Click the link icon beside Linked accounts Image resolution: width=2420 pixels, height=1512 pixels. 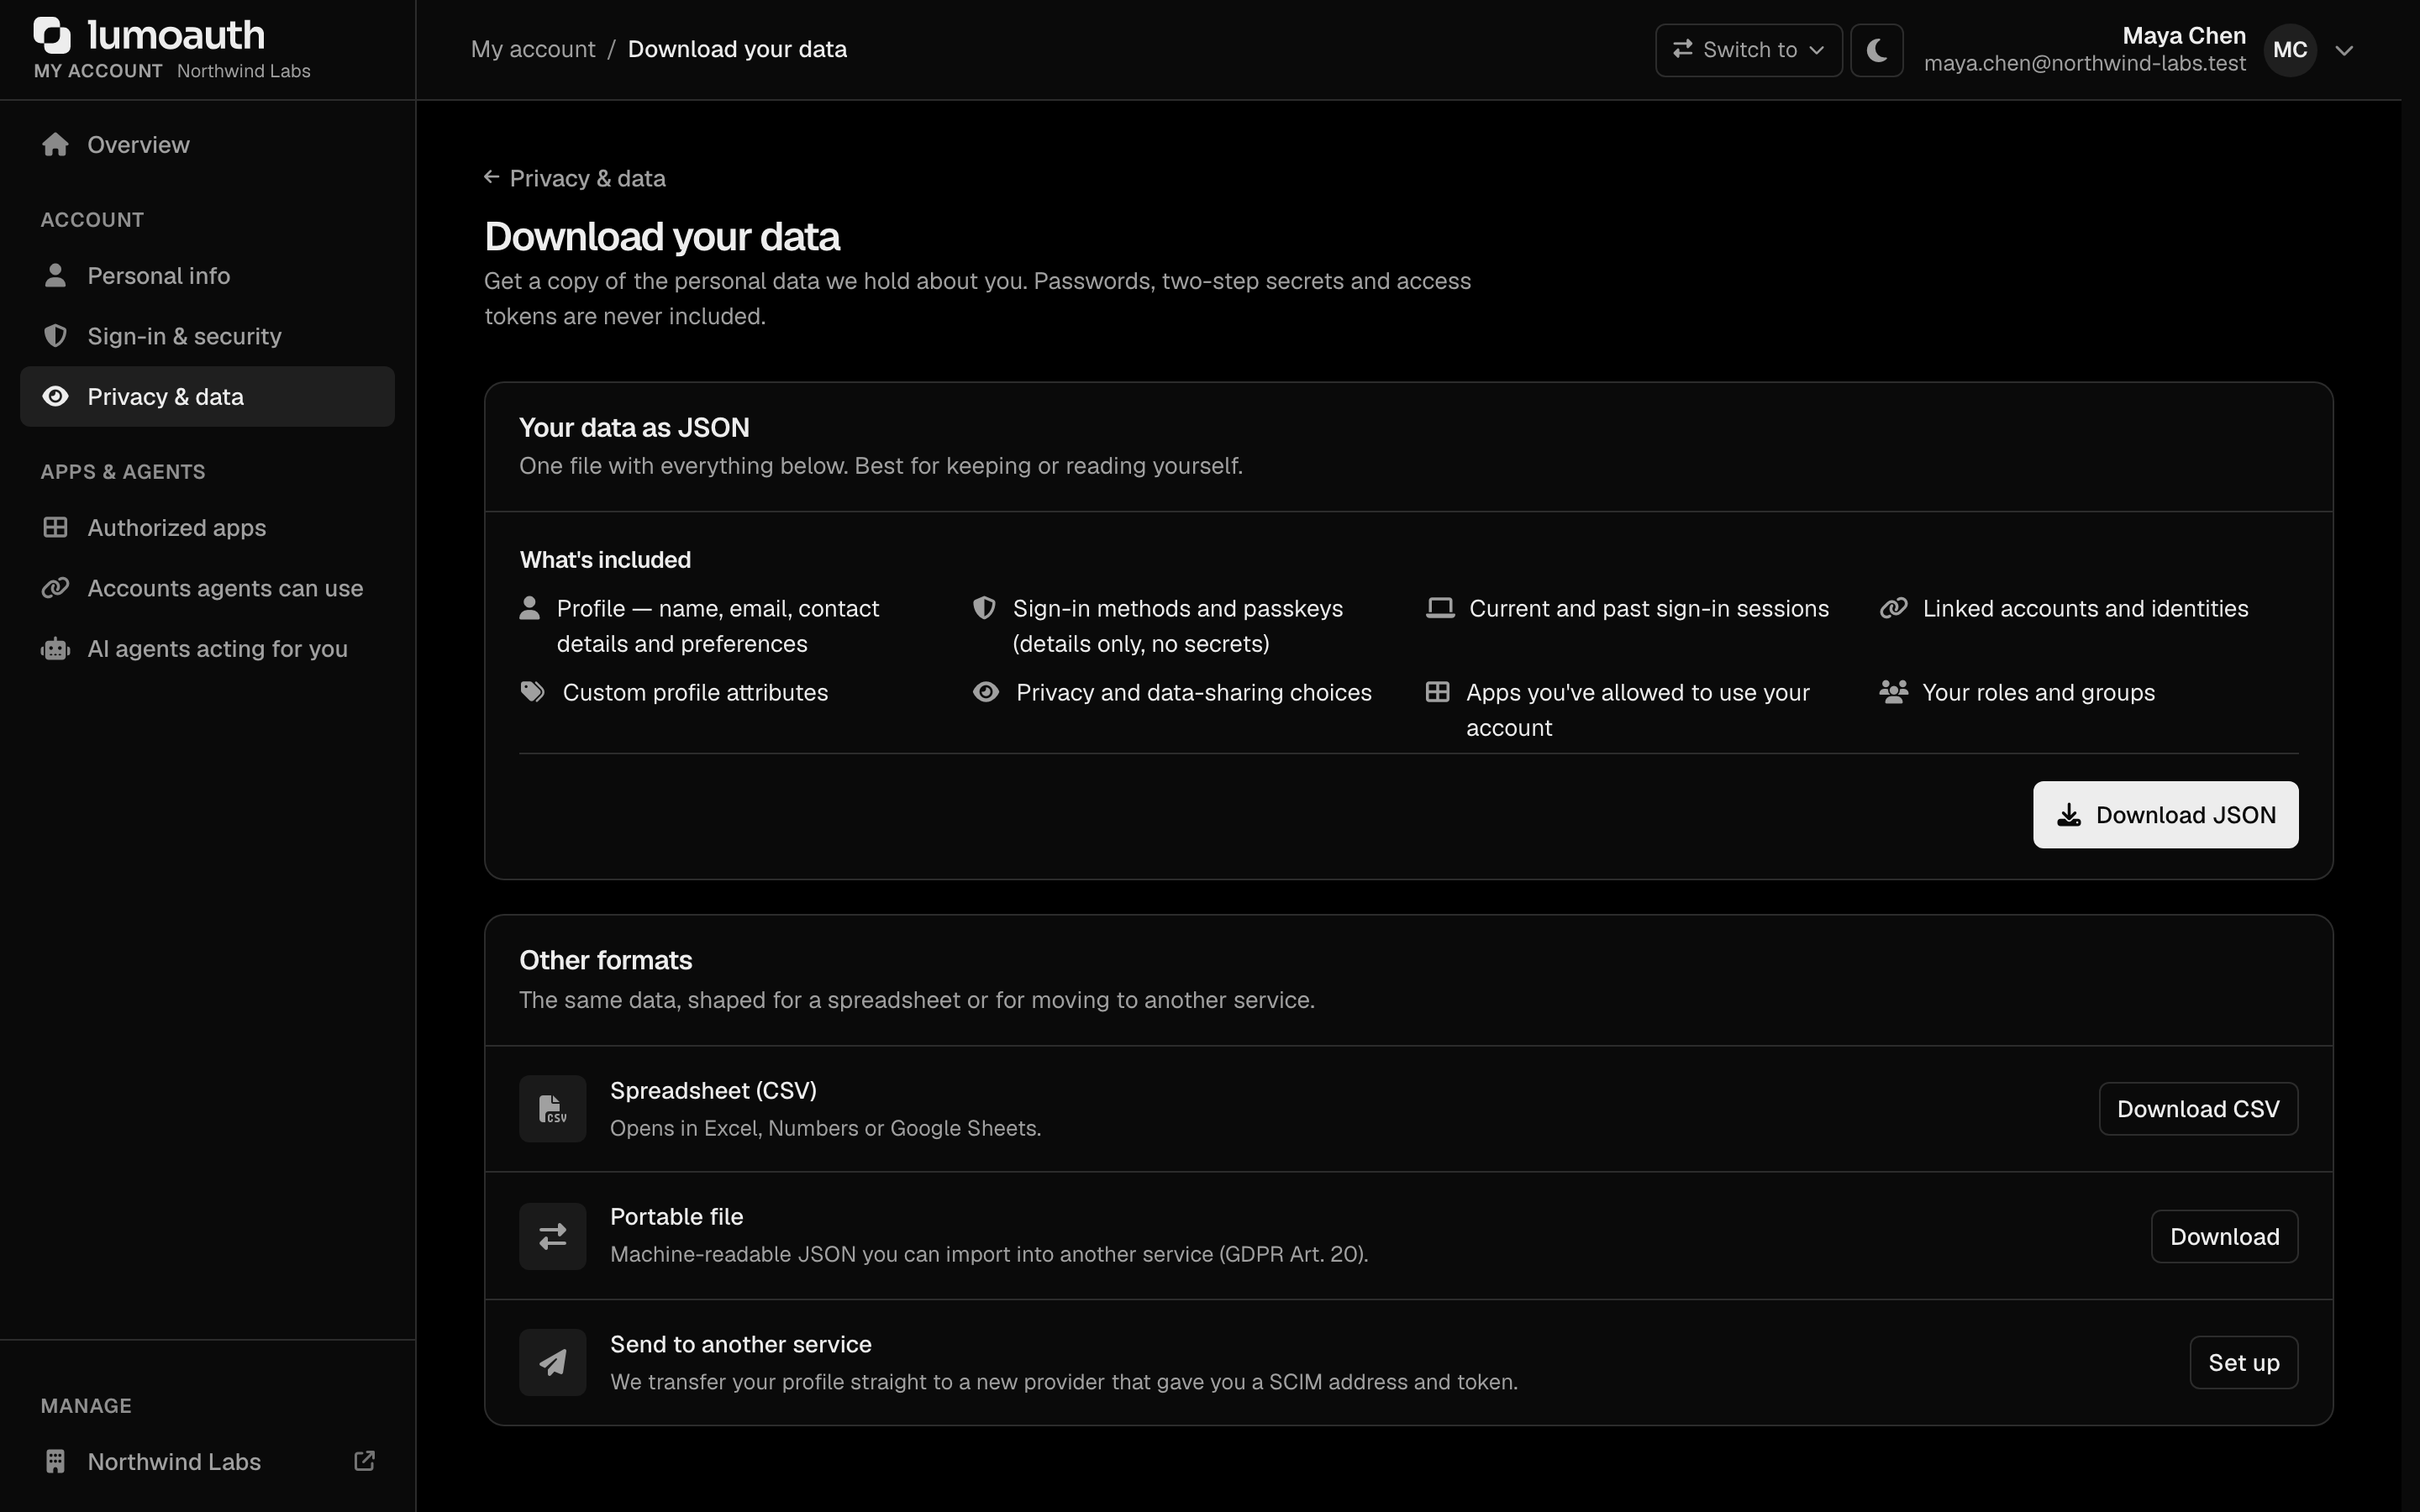1893,608
